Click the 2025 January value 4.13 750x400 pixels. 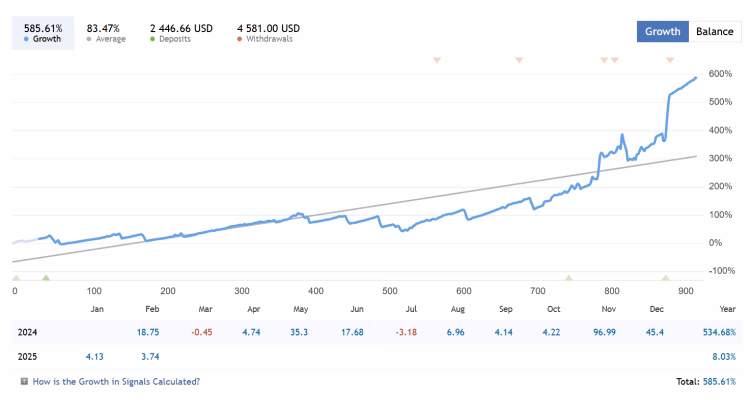pos(94,357)
